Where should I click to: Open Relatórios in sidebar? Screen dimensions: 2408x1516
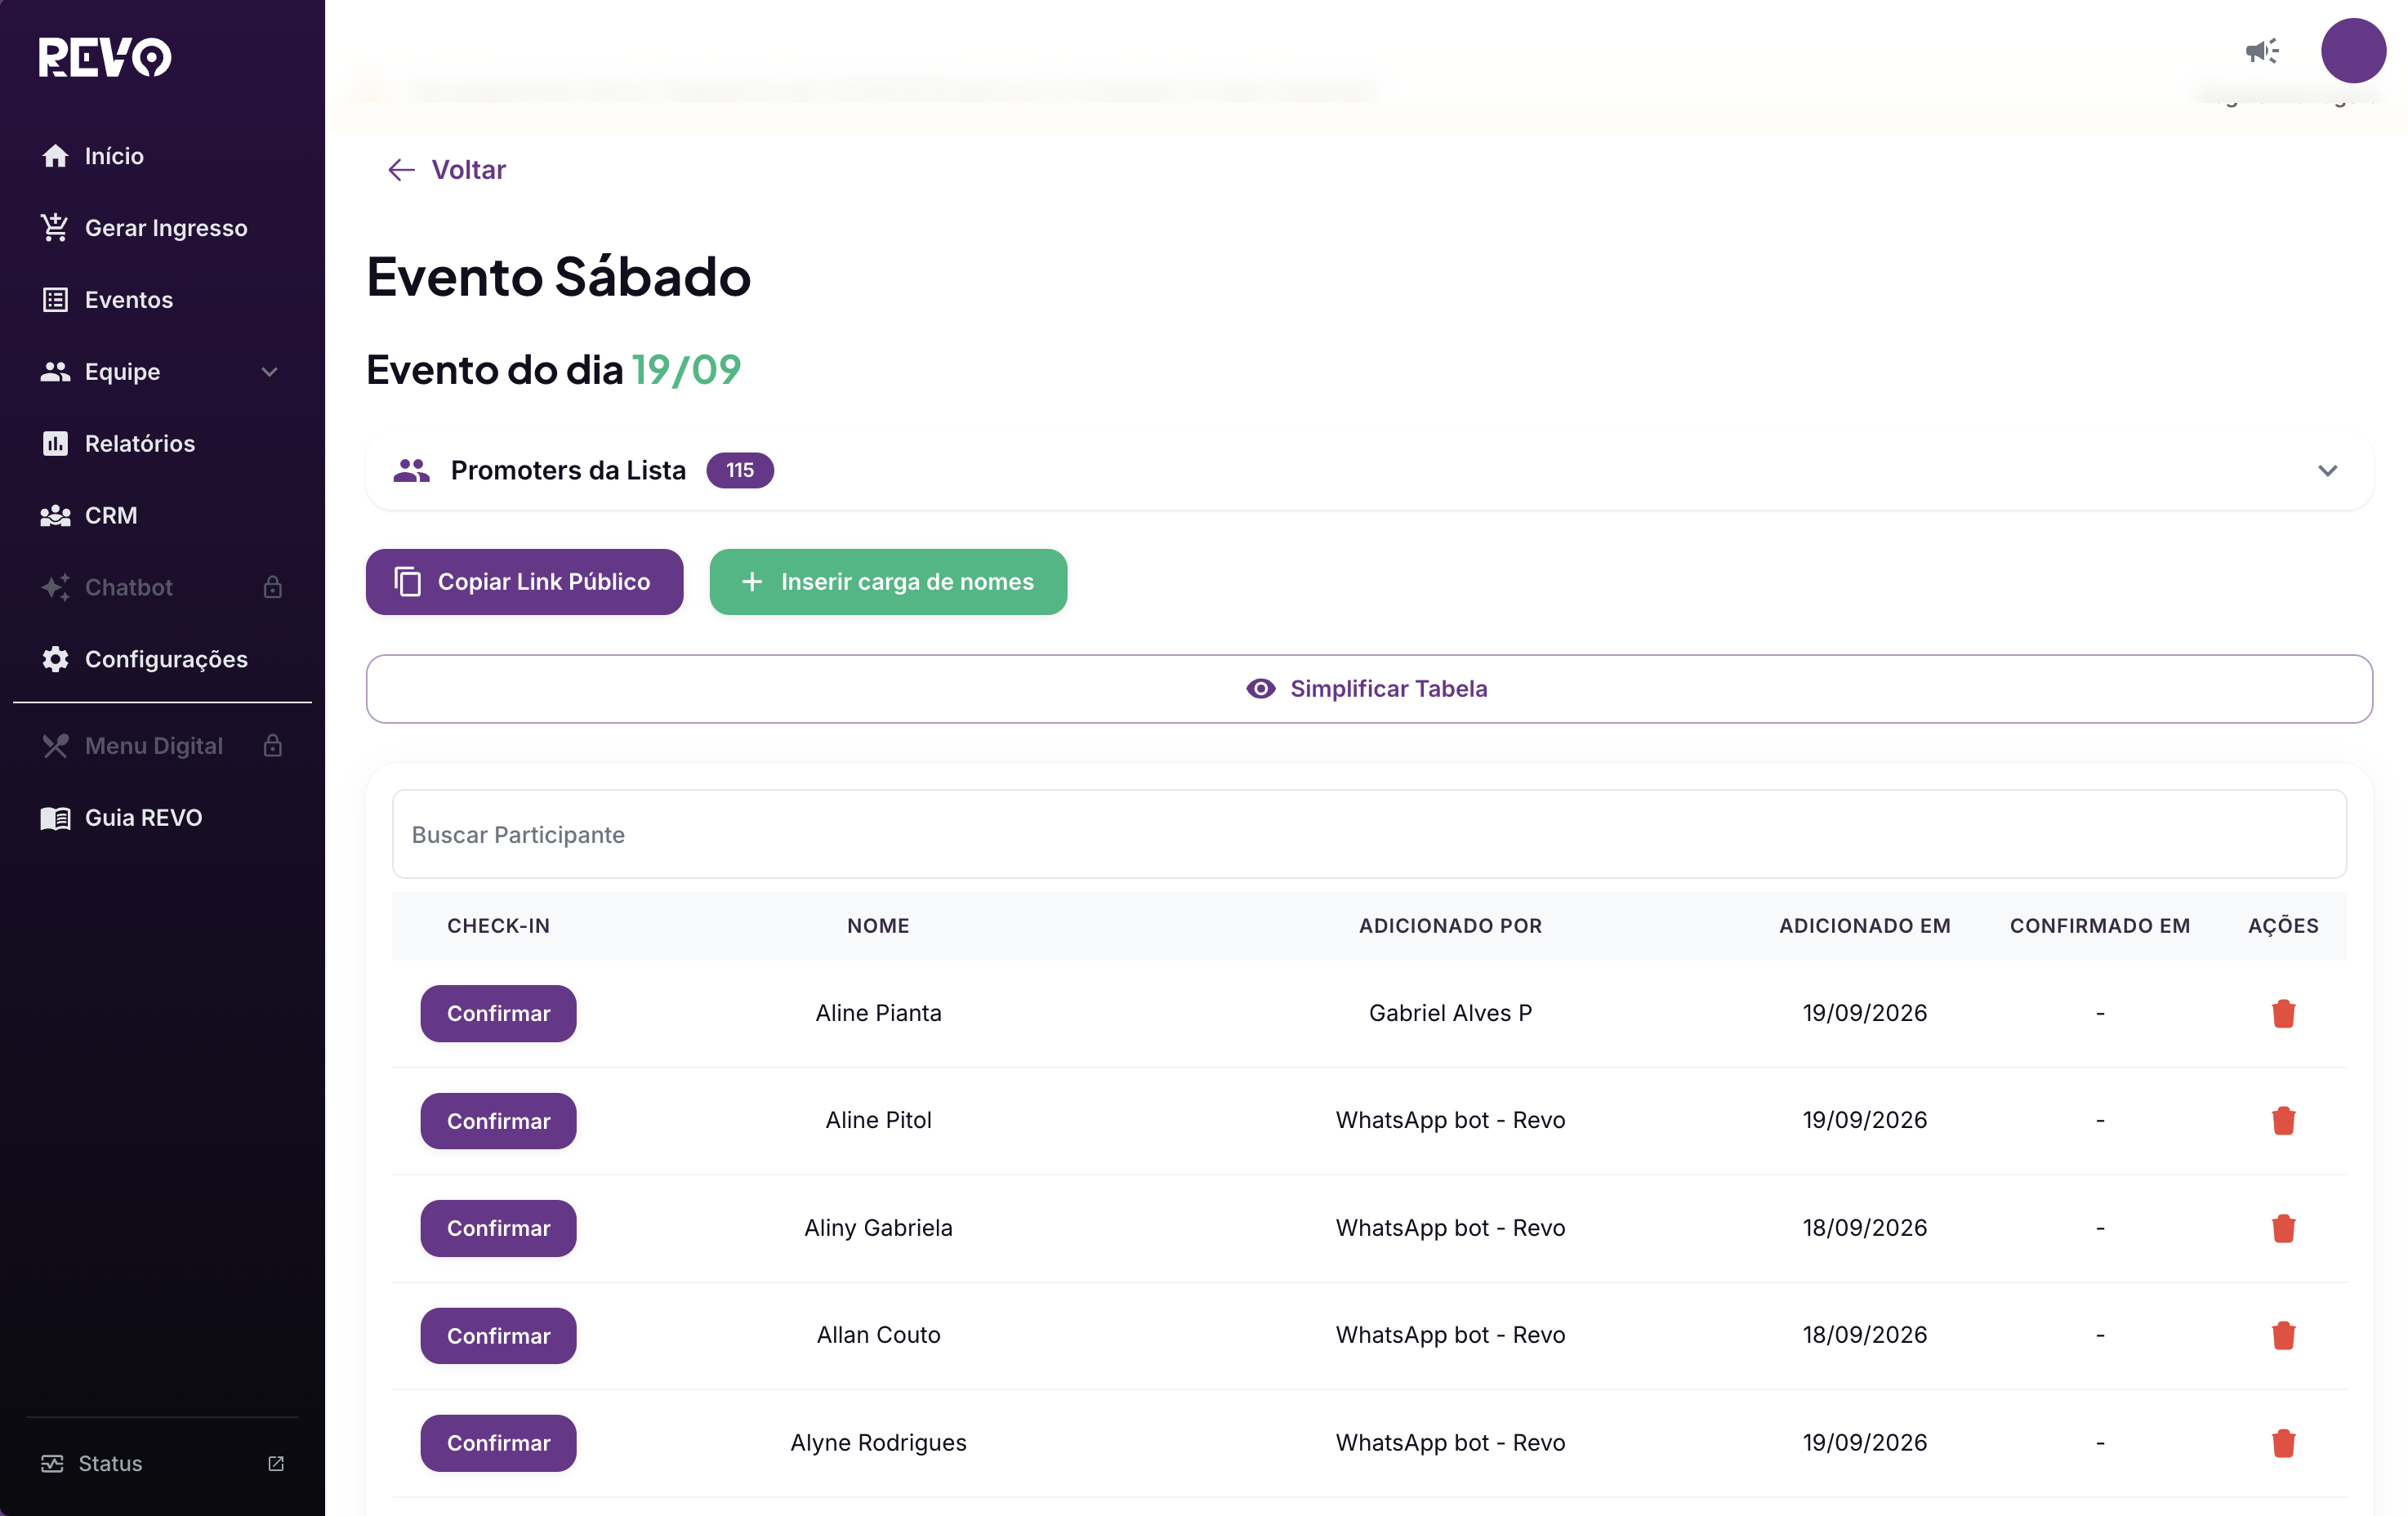[x=162, y=444]
